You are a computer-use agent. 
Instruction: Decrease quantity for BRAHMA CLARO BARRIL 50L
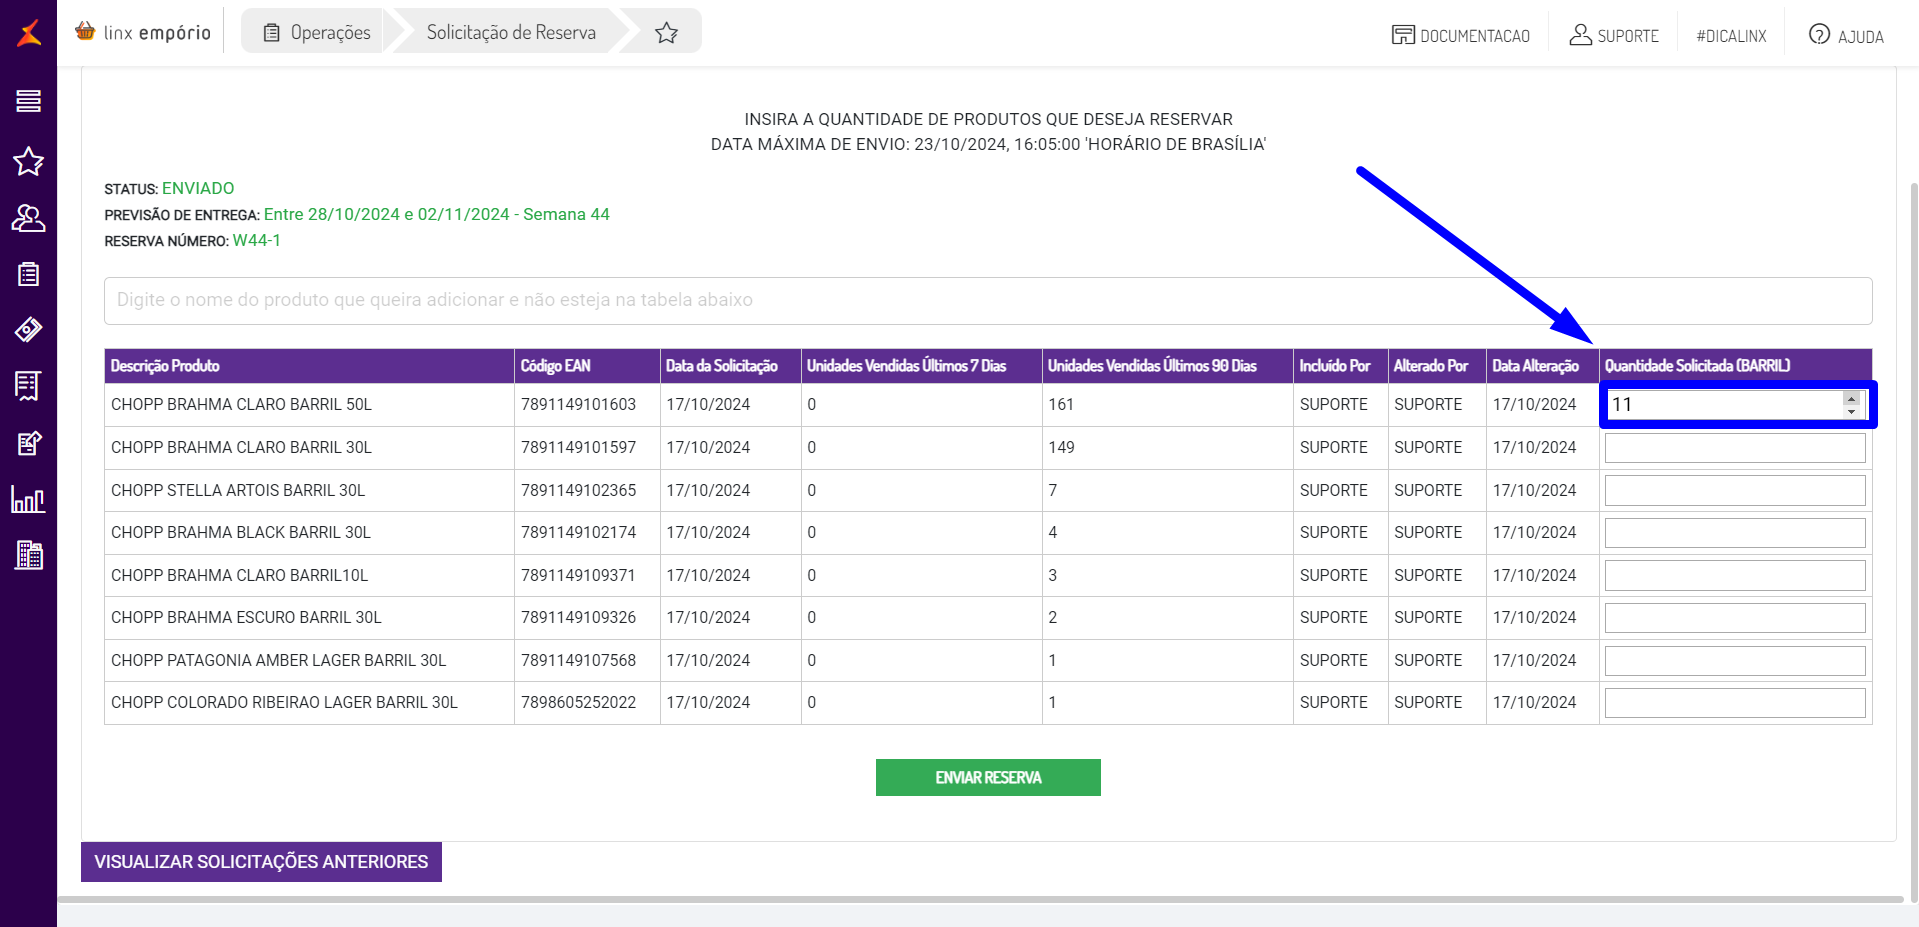1852,411
